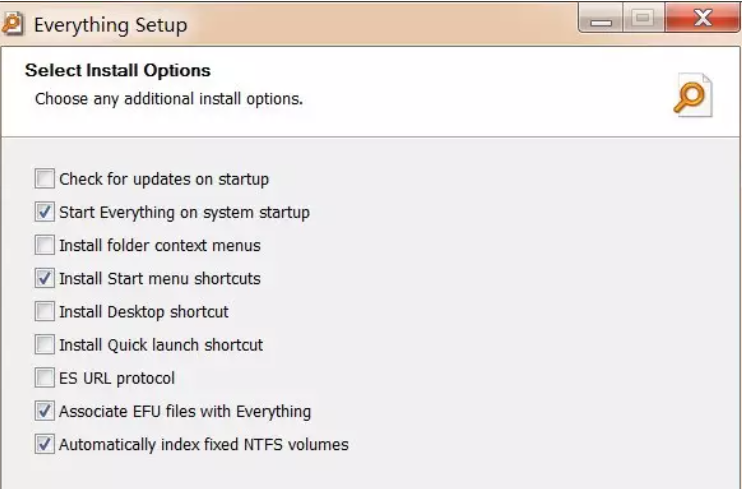Click the Check for updates on startup label text
The width and height of the screenshot is (742, 489).
164,179
